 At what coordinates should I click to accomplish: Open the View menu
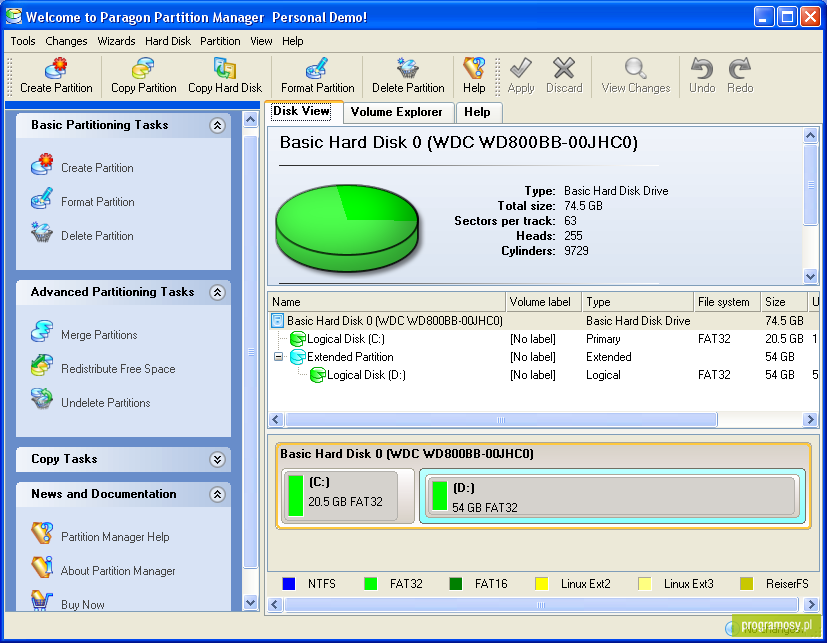tap(261, 41)
